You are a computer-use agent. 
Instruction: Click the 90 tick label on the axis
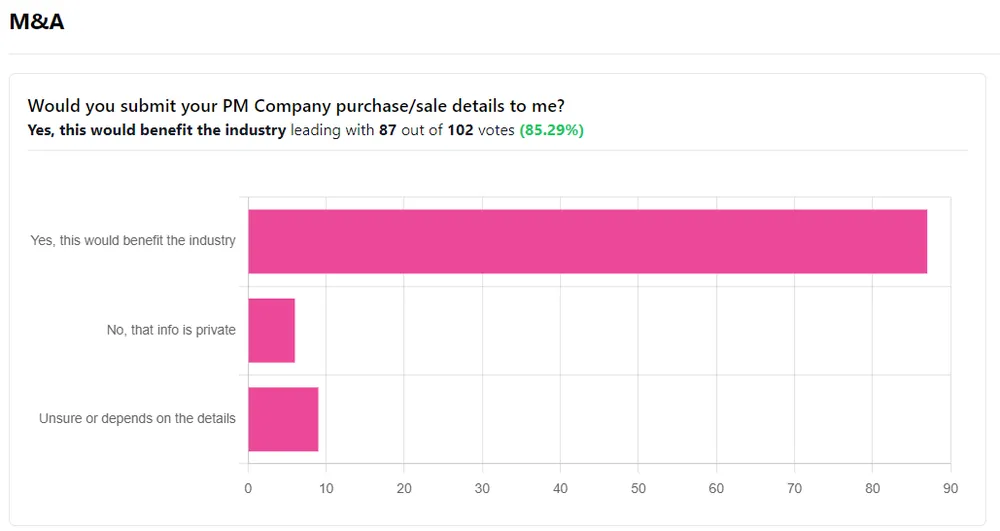point(950,488)
